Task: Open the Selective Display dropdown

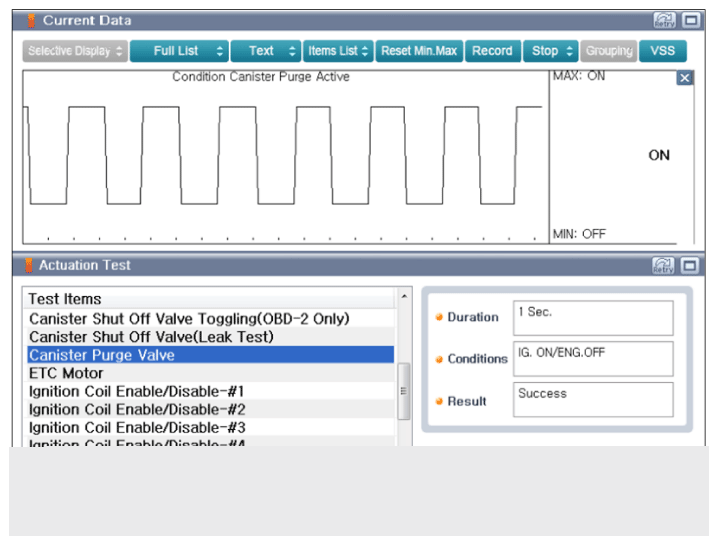Action: point(75,51)
